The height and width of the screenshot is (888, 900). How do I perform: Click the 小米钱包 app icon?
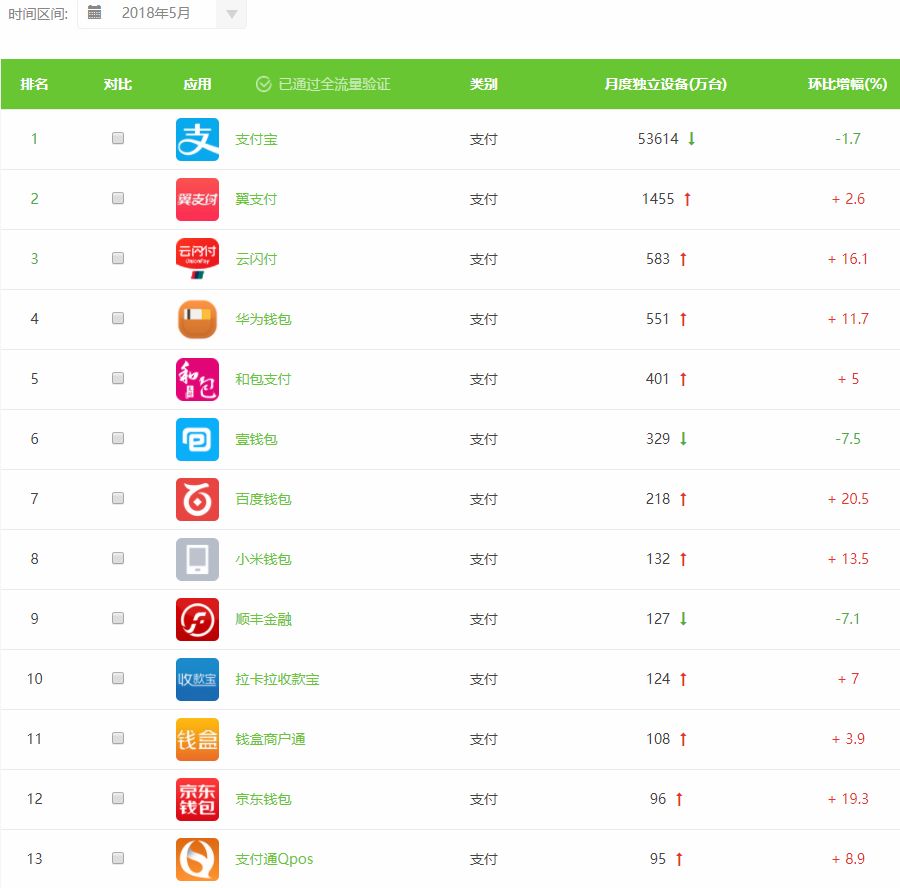pyautogui.click(x=197, y=559)
